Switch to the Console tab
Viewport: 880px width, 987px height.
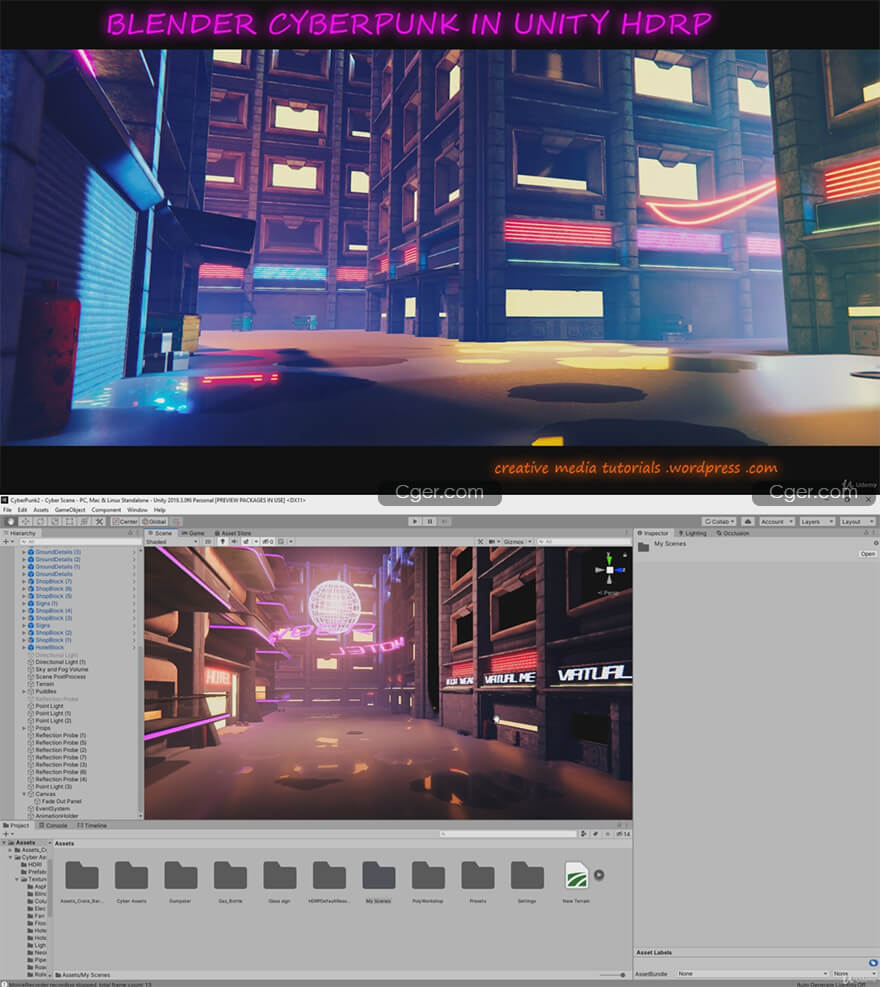click(x=53, y=825)
